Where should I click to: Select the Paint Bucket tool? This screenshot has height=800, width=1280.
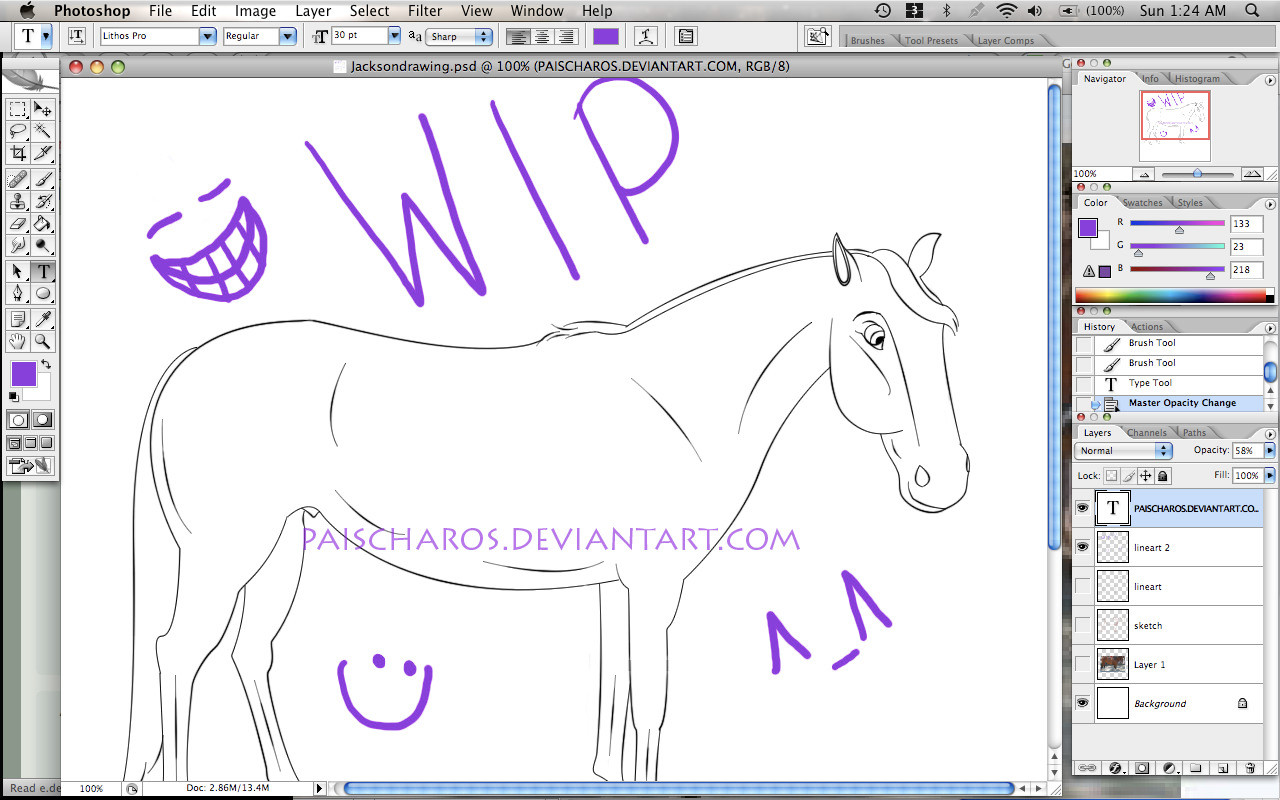43,224
